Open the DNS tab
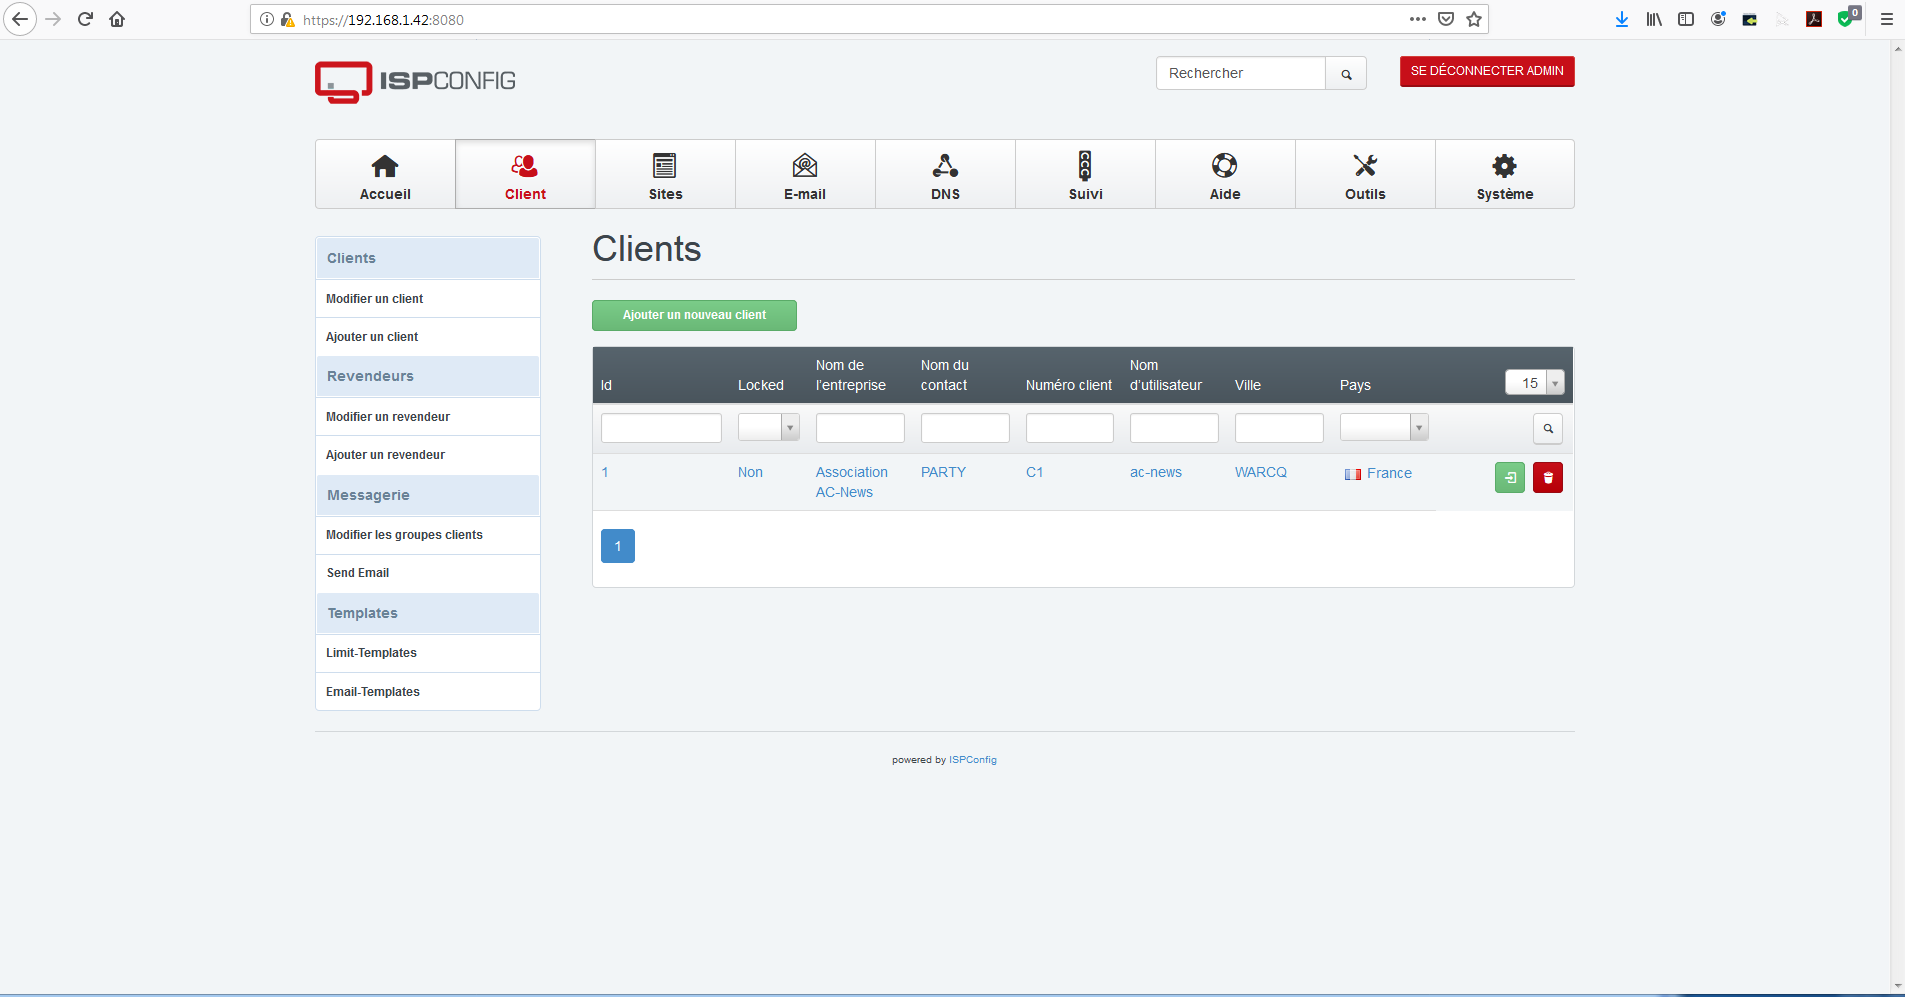The width and height of the screenshot is (1905, 997). tap(945, 175)
